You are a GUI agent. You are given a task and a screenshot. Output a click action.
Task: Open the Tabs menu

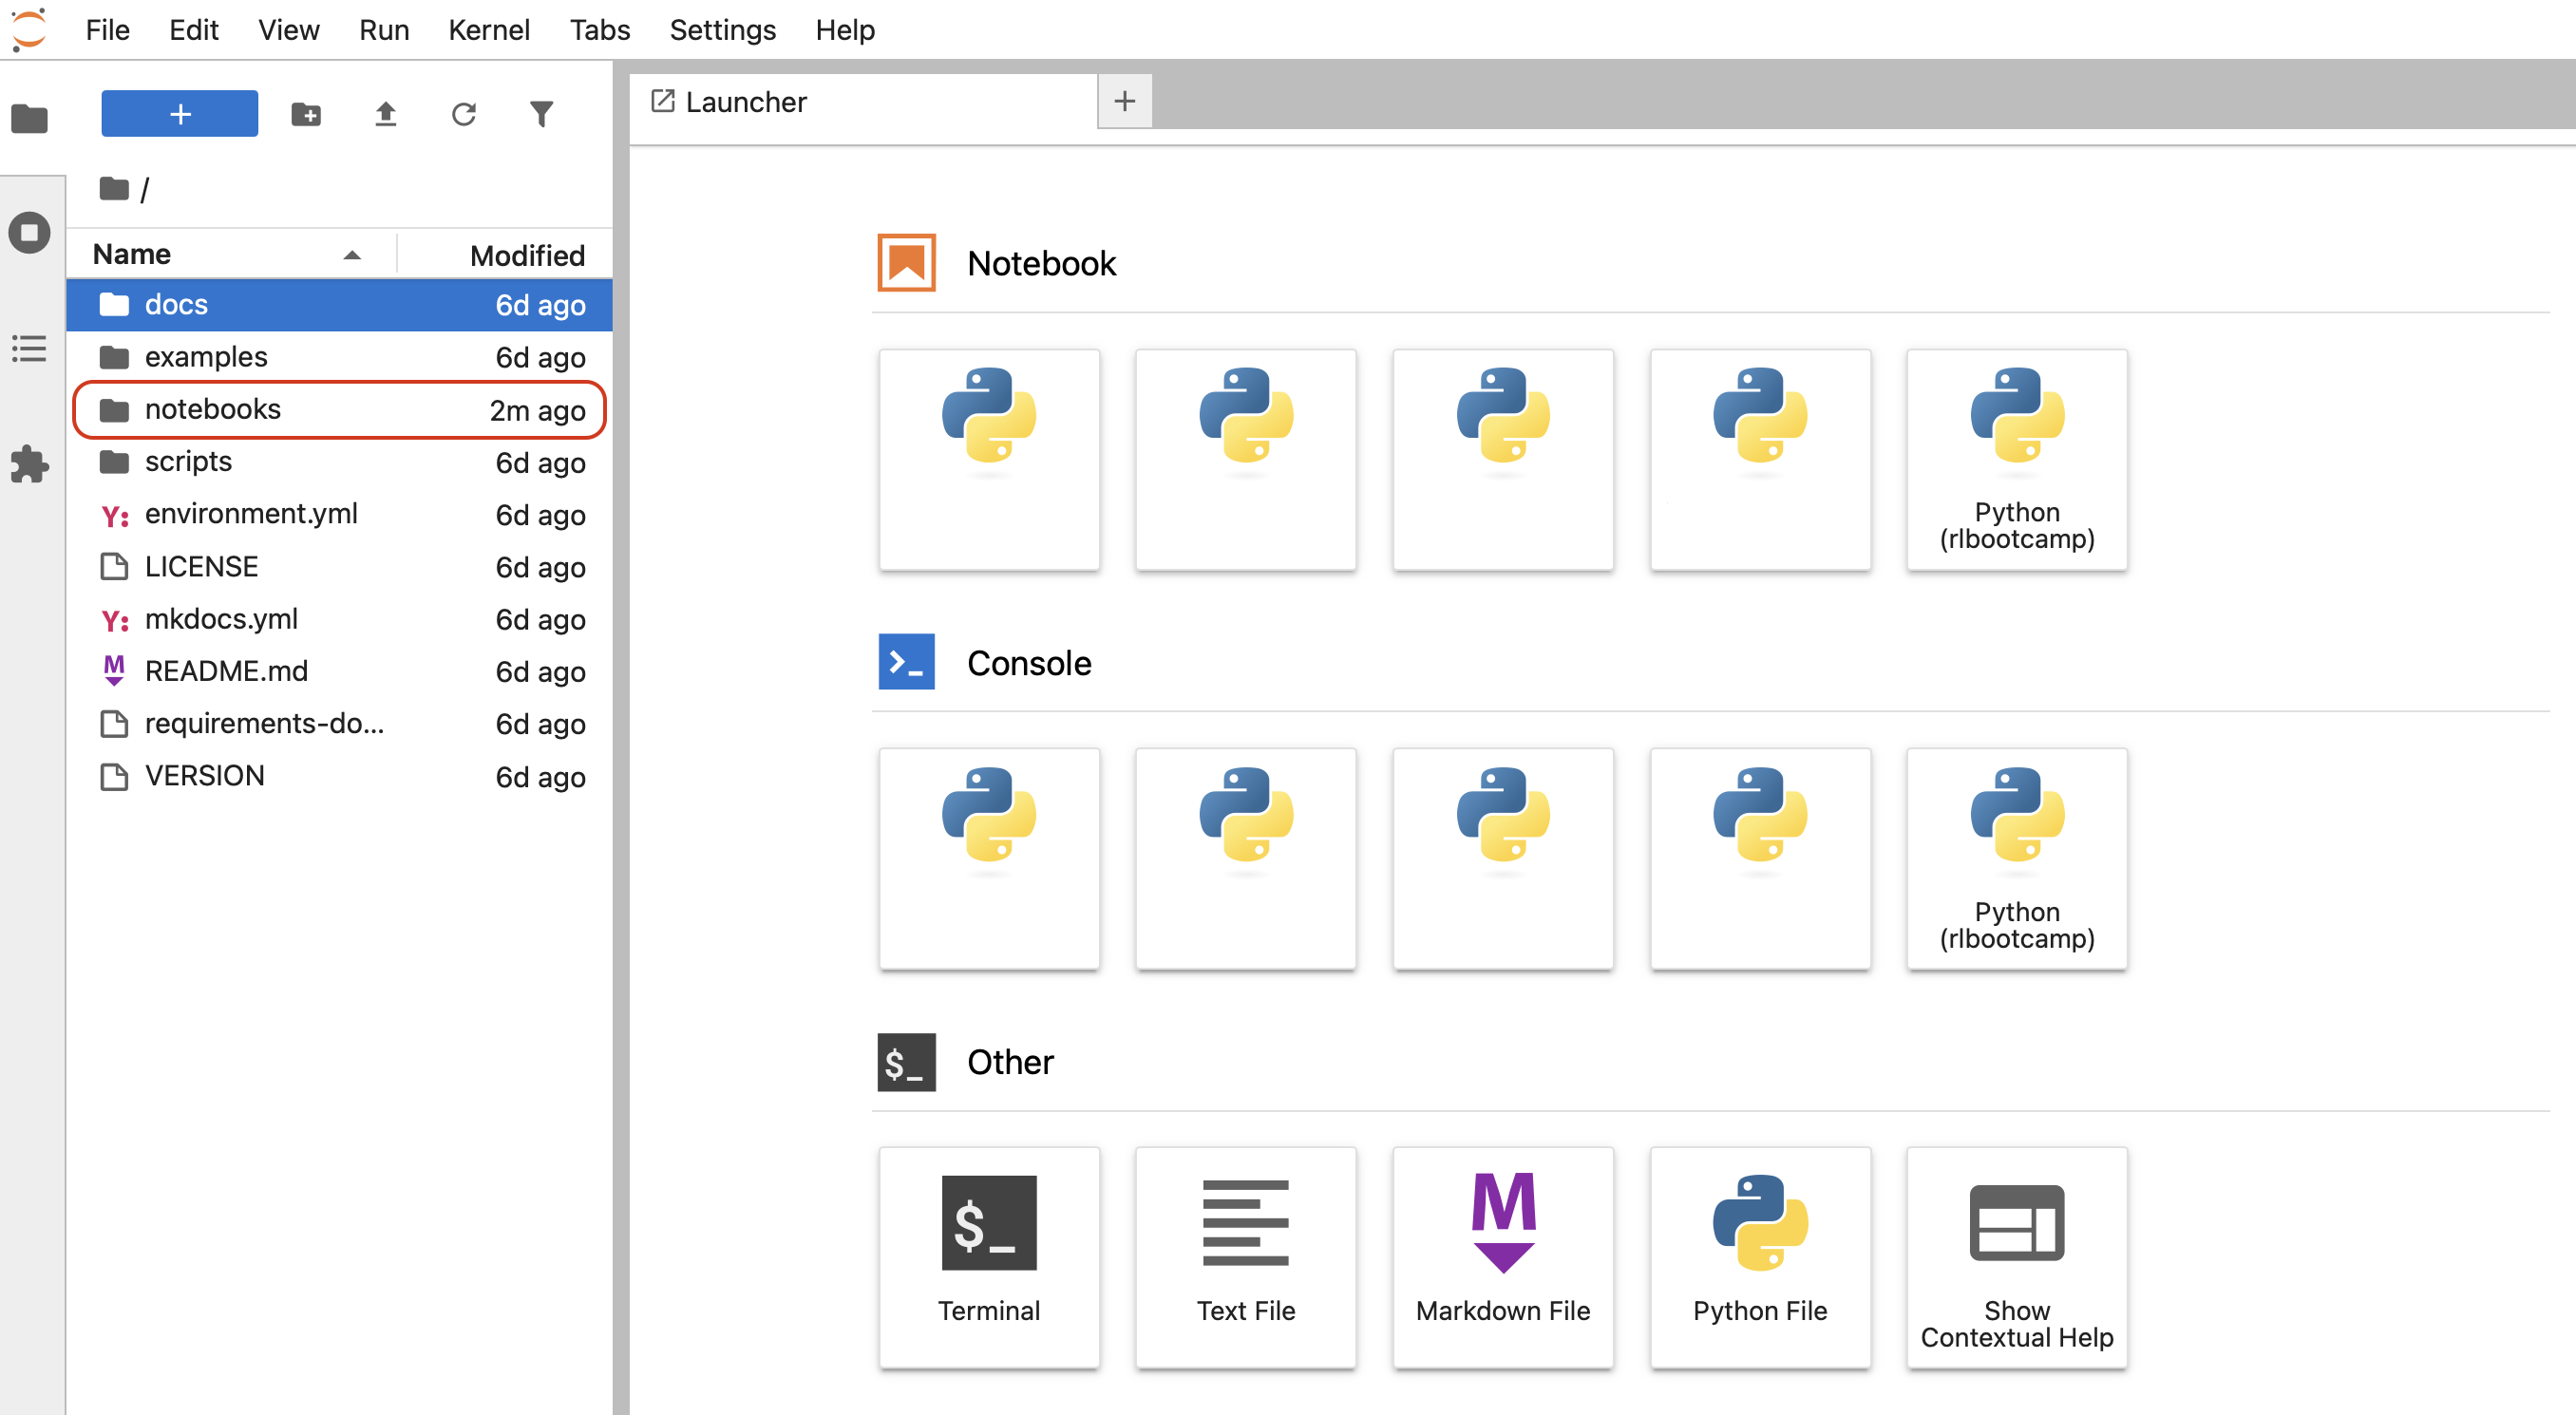[600, 30]
